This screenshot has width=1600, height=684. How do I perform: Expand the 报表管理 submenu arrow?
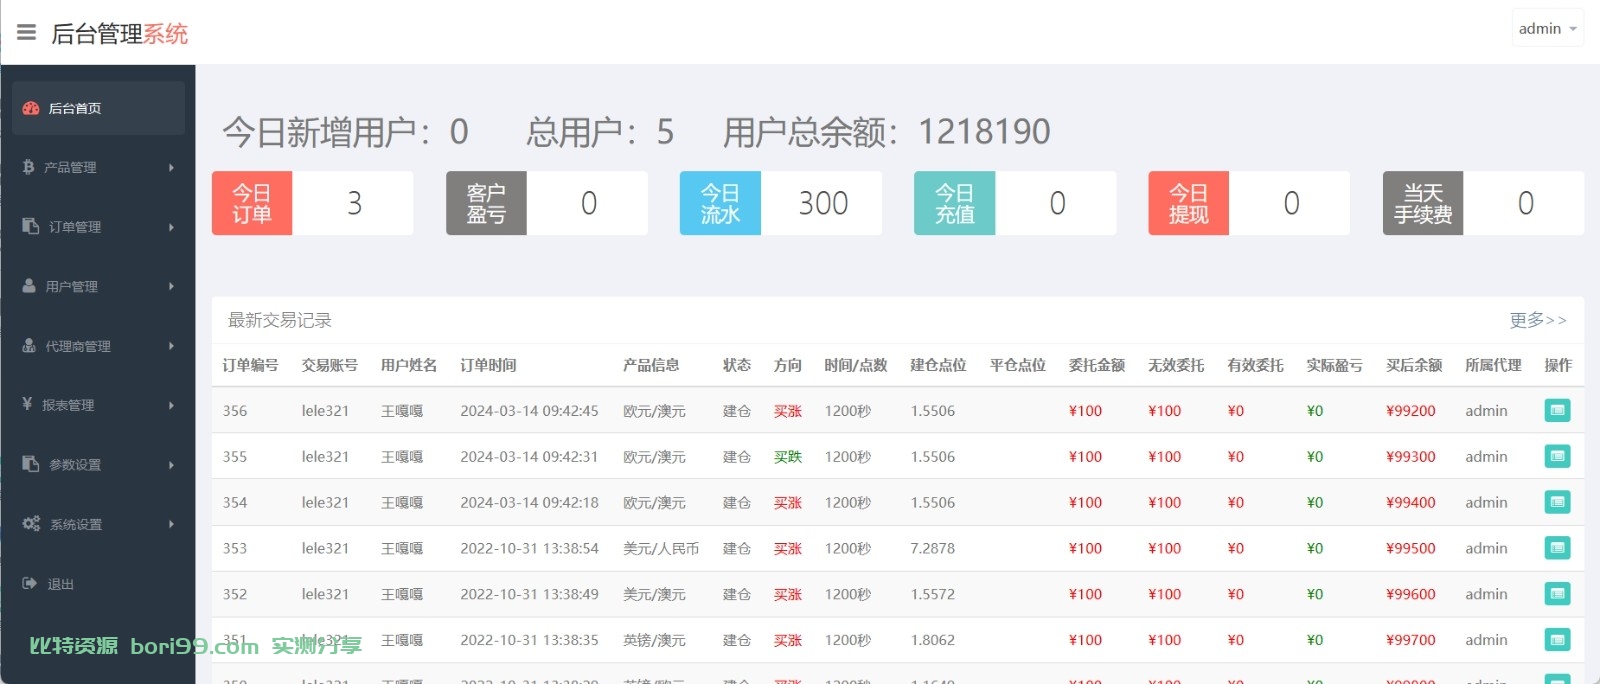171,405
